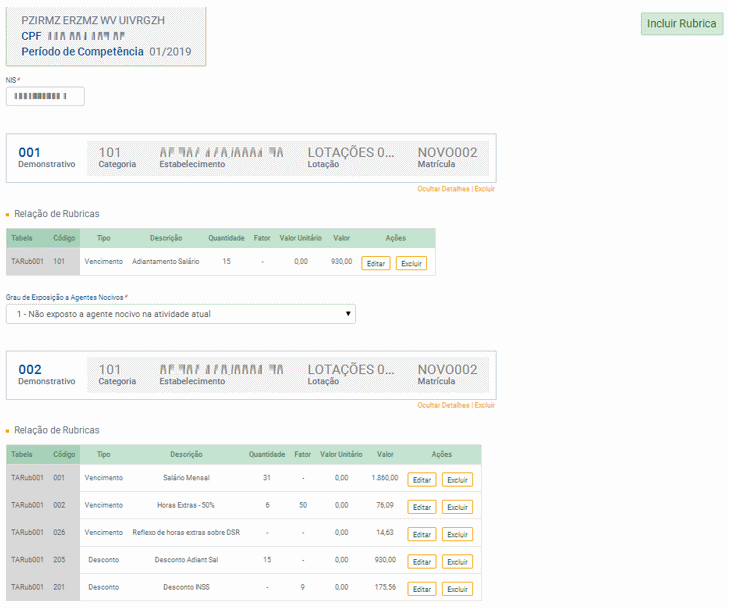Delete the Salário Mensal row
Image resolution: width=729 pixels, height=608 pixels.
click(x=457, y=480)
